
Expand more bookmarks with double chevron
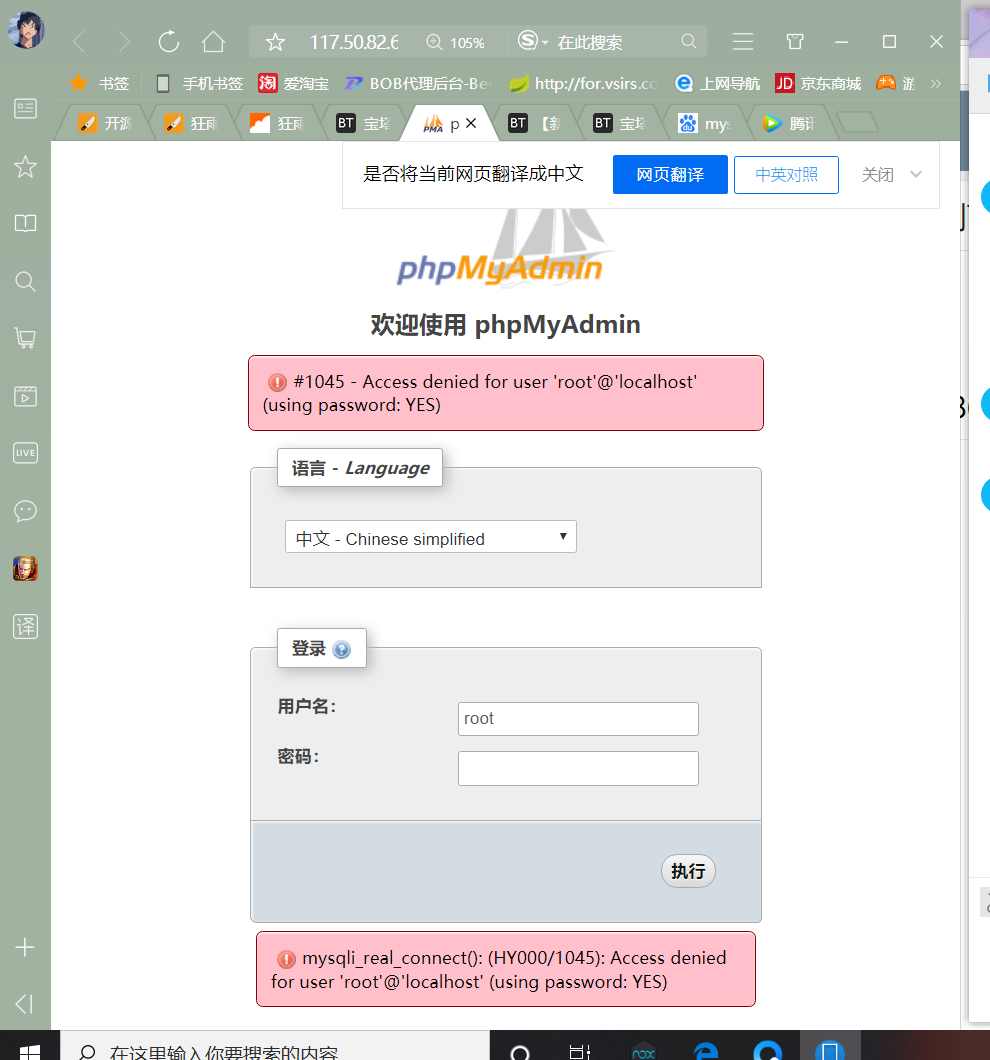(936, 83)
